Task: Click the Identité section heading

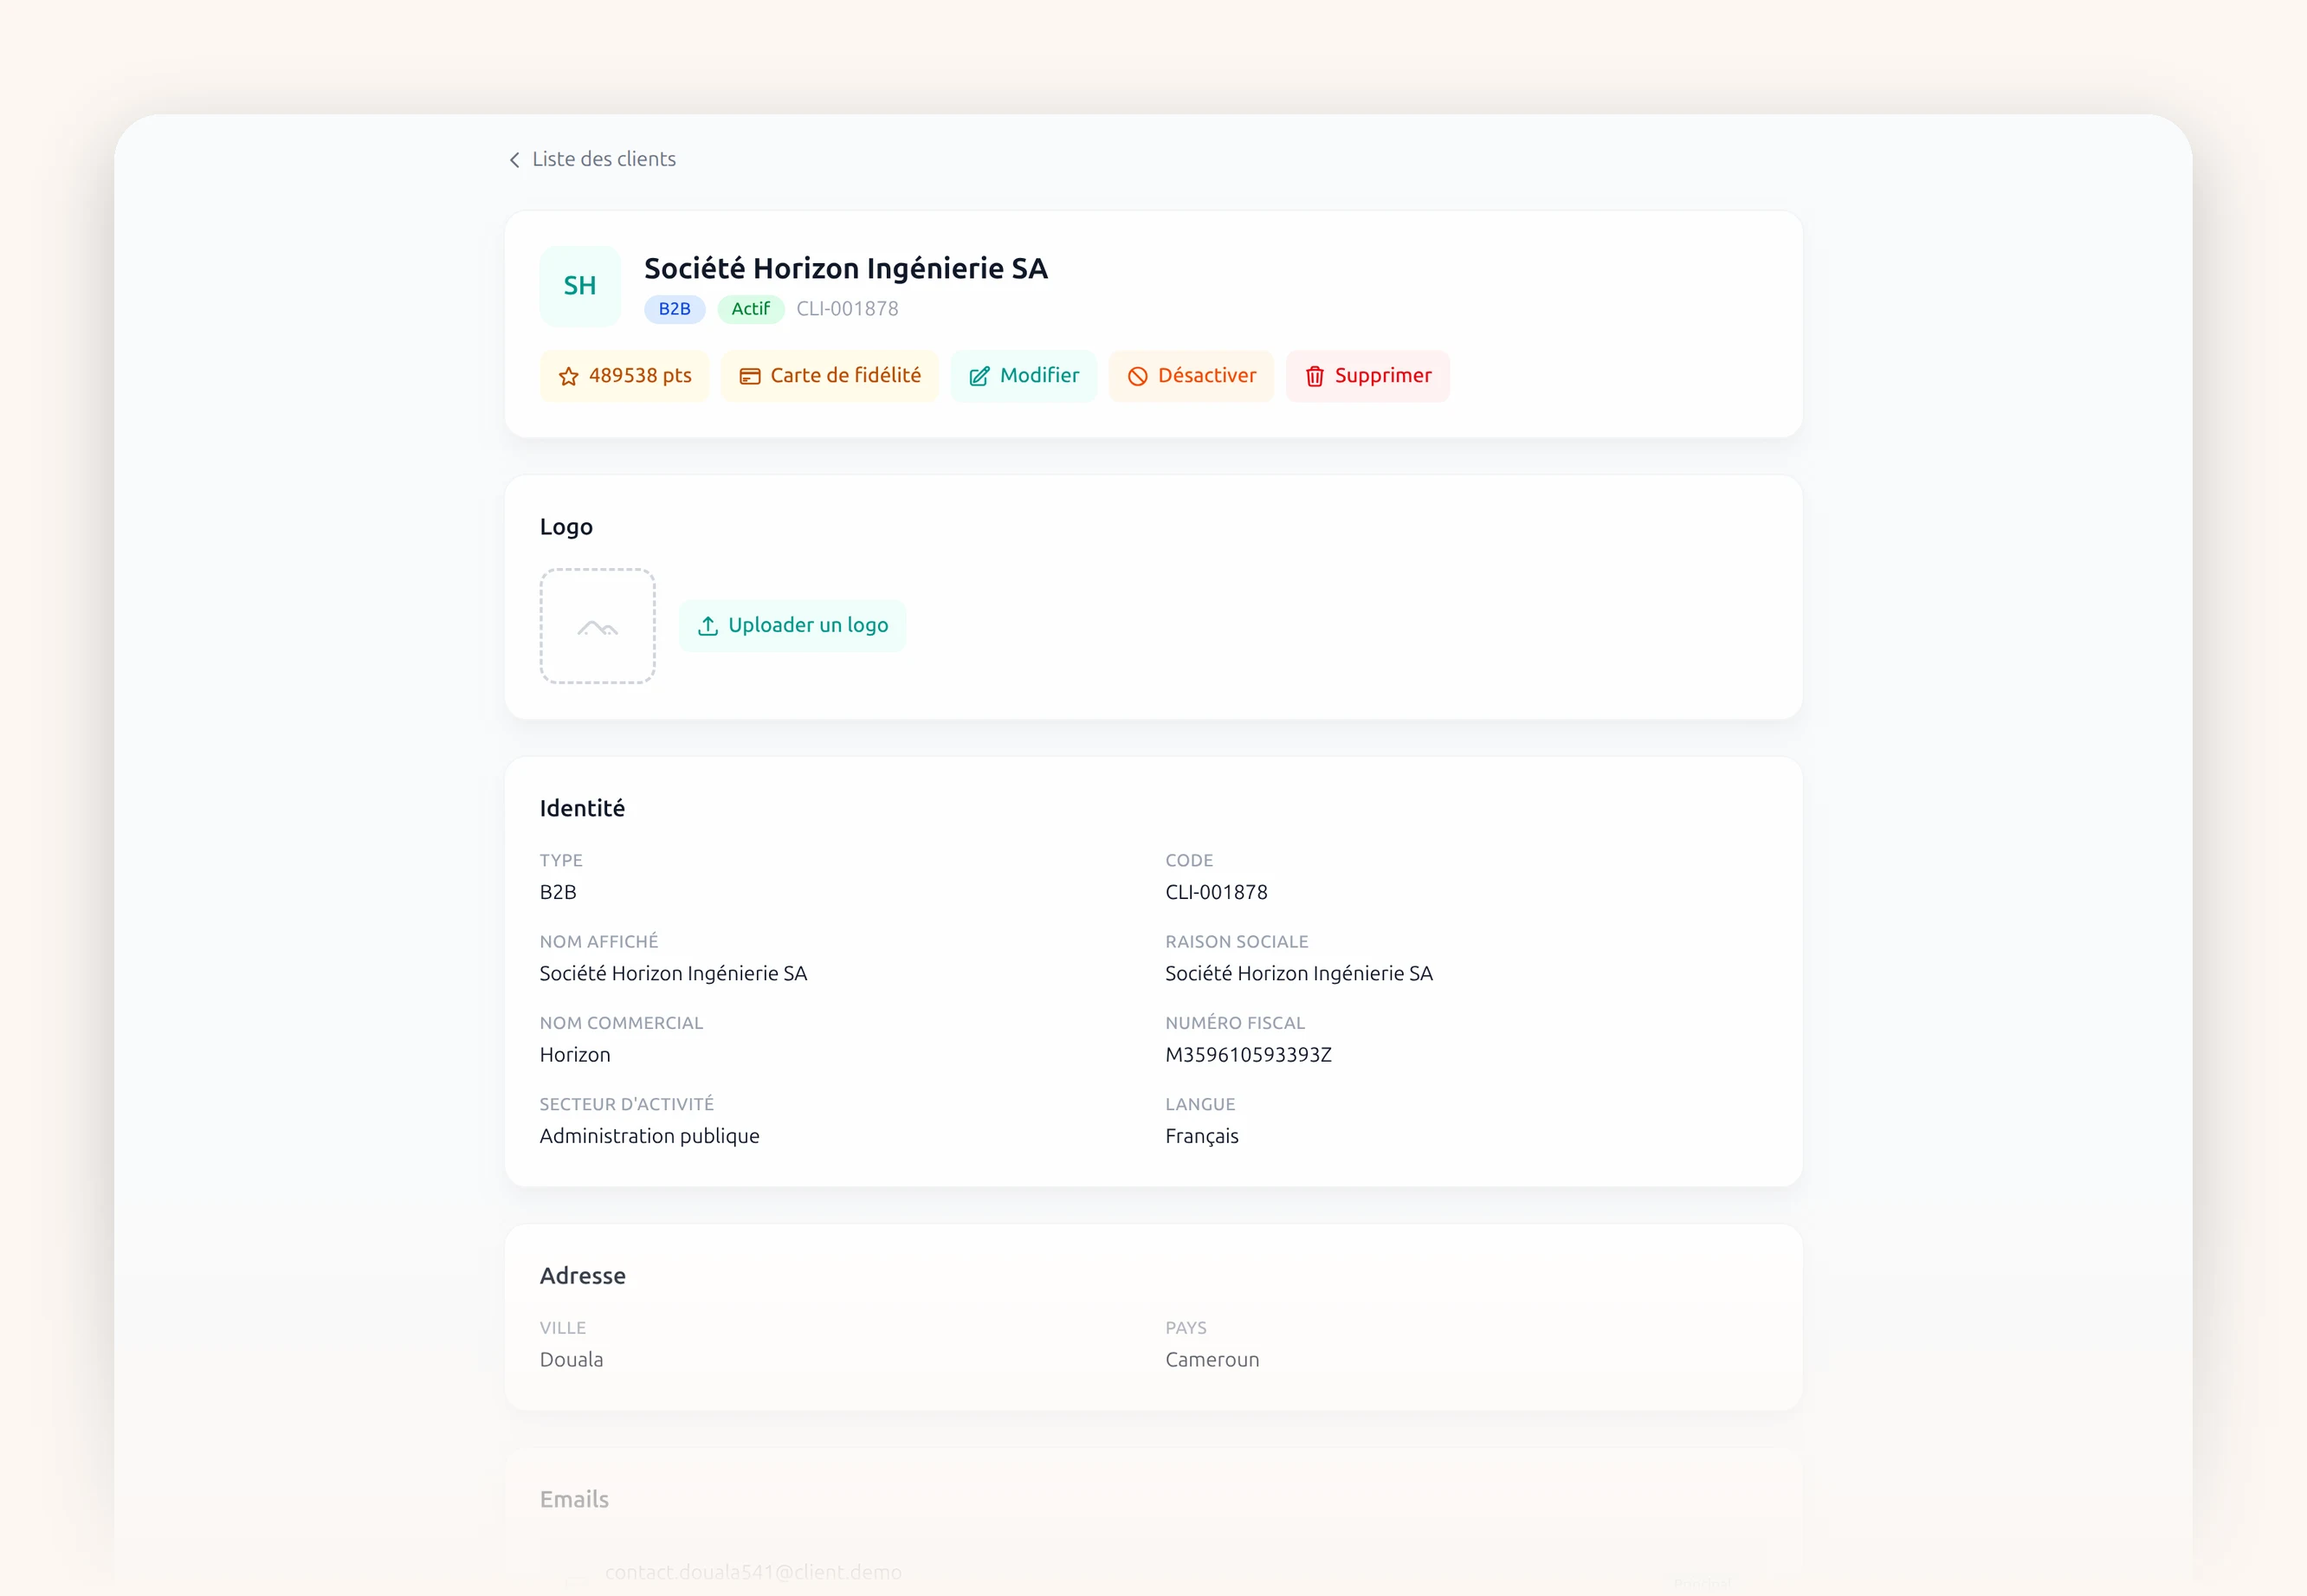Action: [x=582, y=808]
